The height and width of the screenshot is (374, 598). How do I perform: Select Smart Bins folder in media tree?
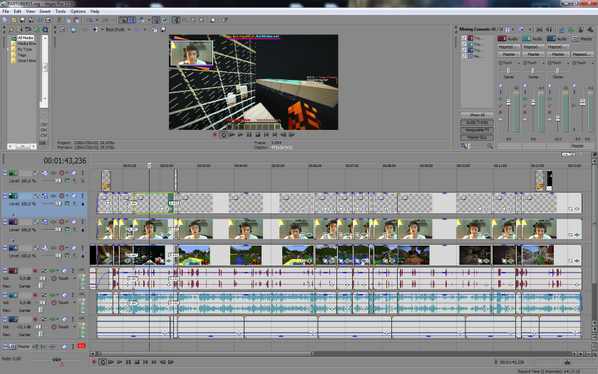click(x=26, y=61)
